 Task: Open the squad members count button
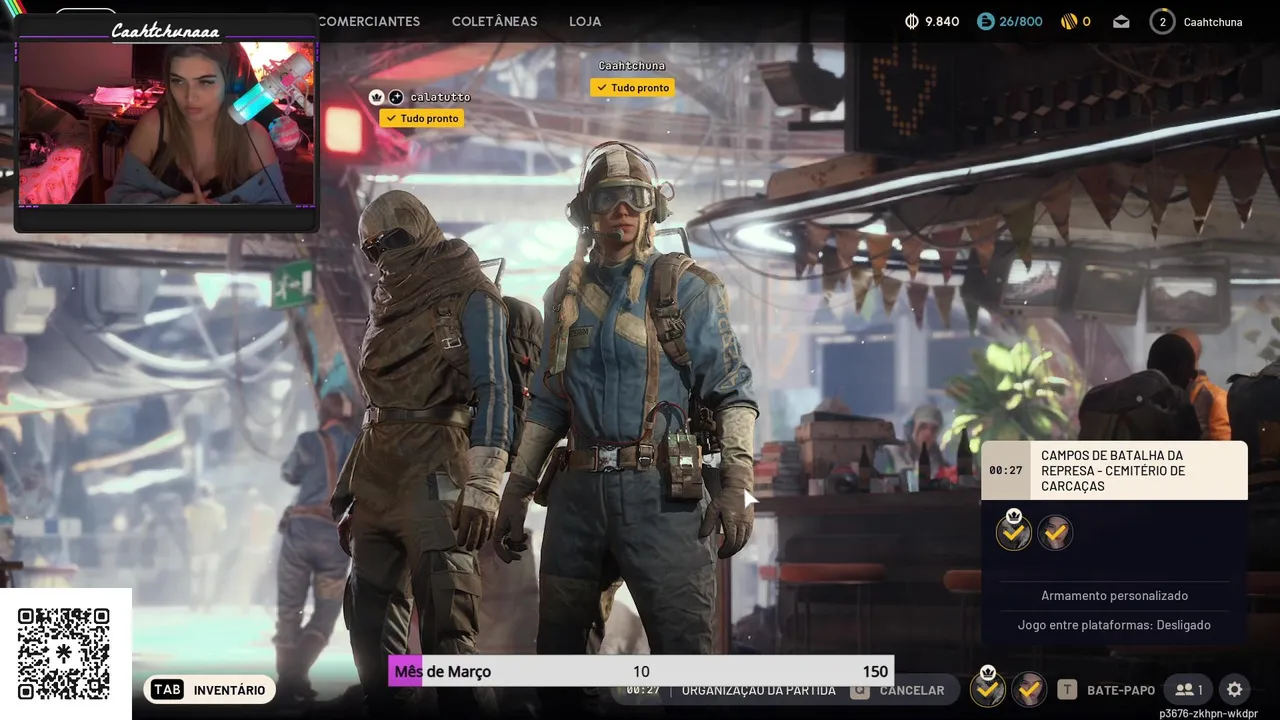pos(1189,690)
